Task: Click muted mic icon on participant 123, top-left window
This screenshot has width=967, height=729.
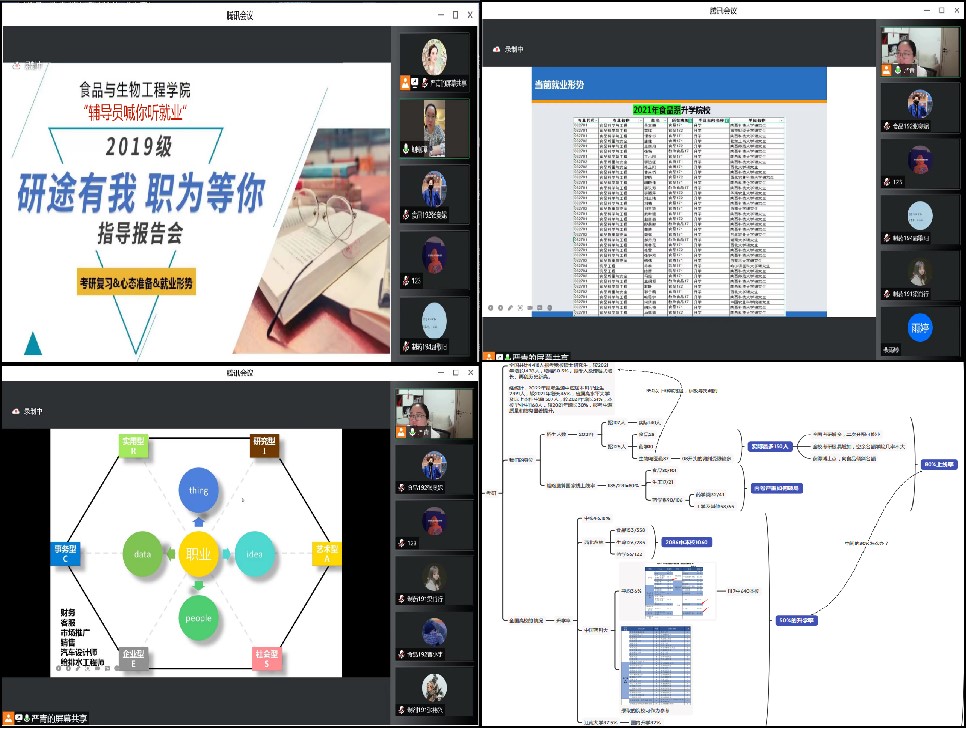Action: click(405, 281)
